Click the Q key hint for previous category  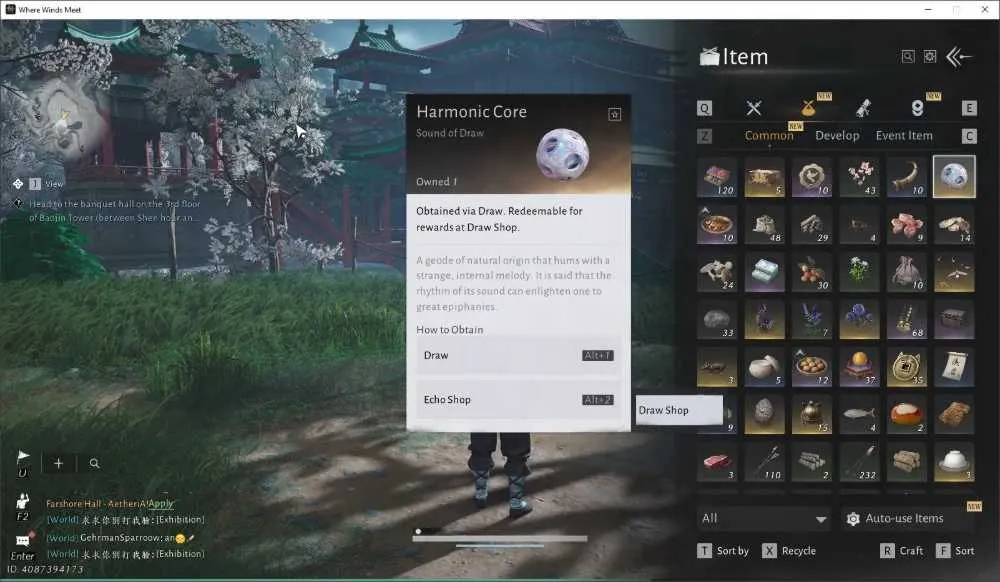tap(704, 108)
